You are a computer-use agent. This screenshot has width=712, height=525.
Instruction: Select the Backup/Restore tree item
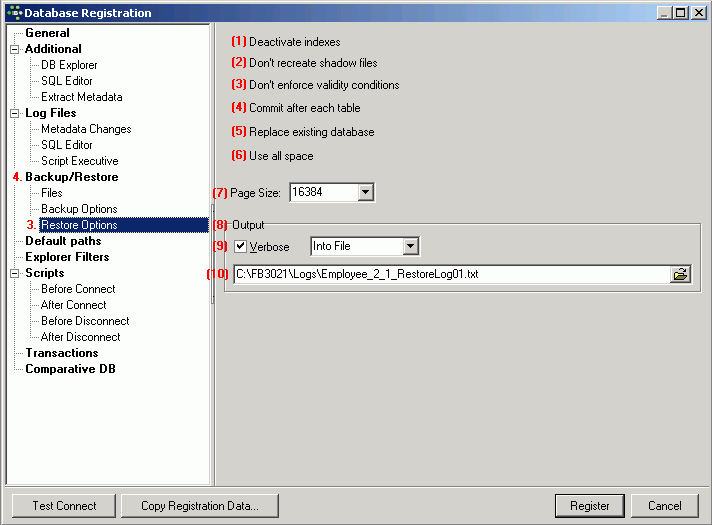point(72,177)
